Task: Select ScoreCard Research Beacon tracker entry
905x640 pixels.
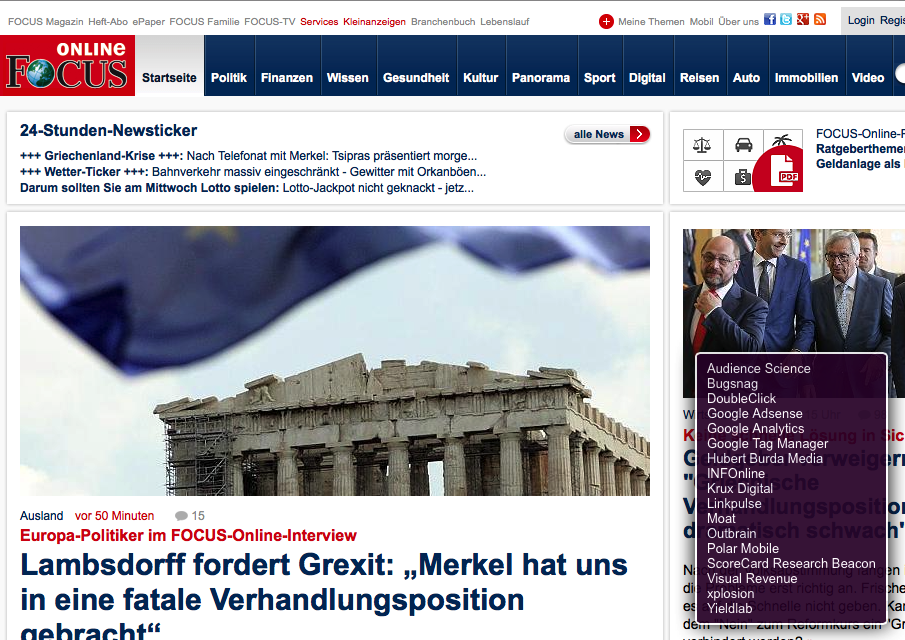Action: [x=791, y=564]
